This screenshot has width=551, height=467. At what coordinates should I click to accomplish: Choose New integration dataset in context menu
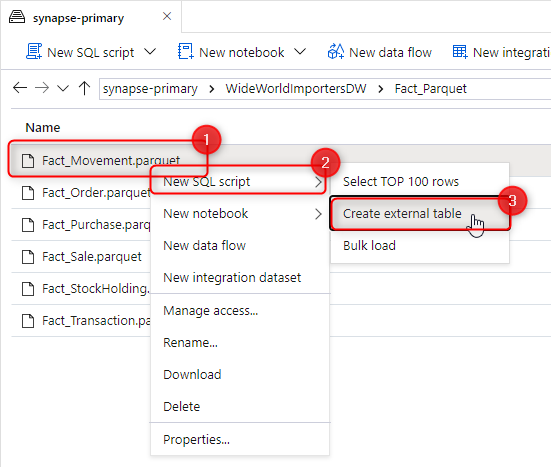tap(240, 278)
